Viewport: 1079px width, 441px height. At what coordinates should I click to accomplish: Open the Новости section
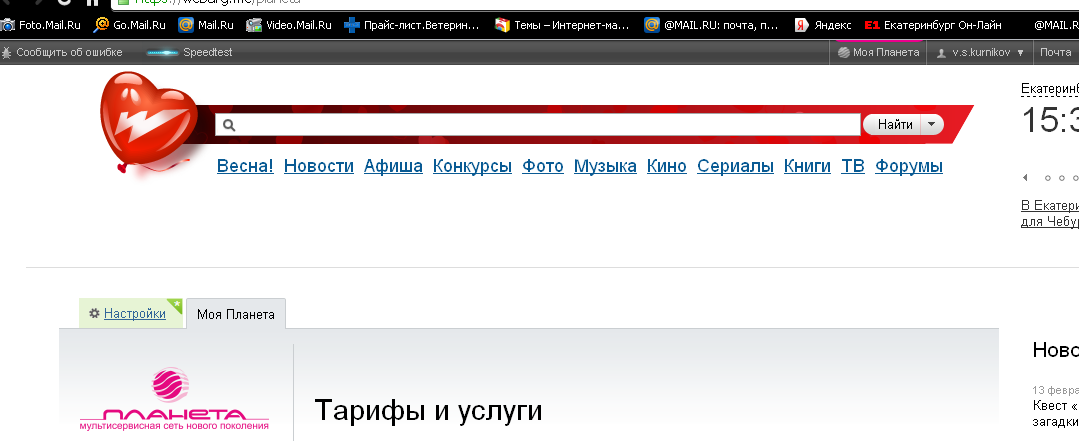point(319,166)
